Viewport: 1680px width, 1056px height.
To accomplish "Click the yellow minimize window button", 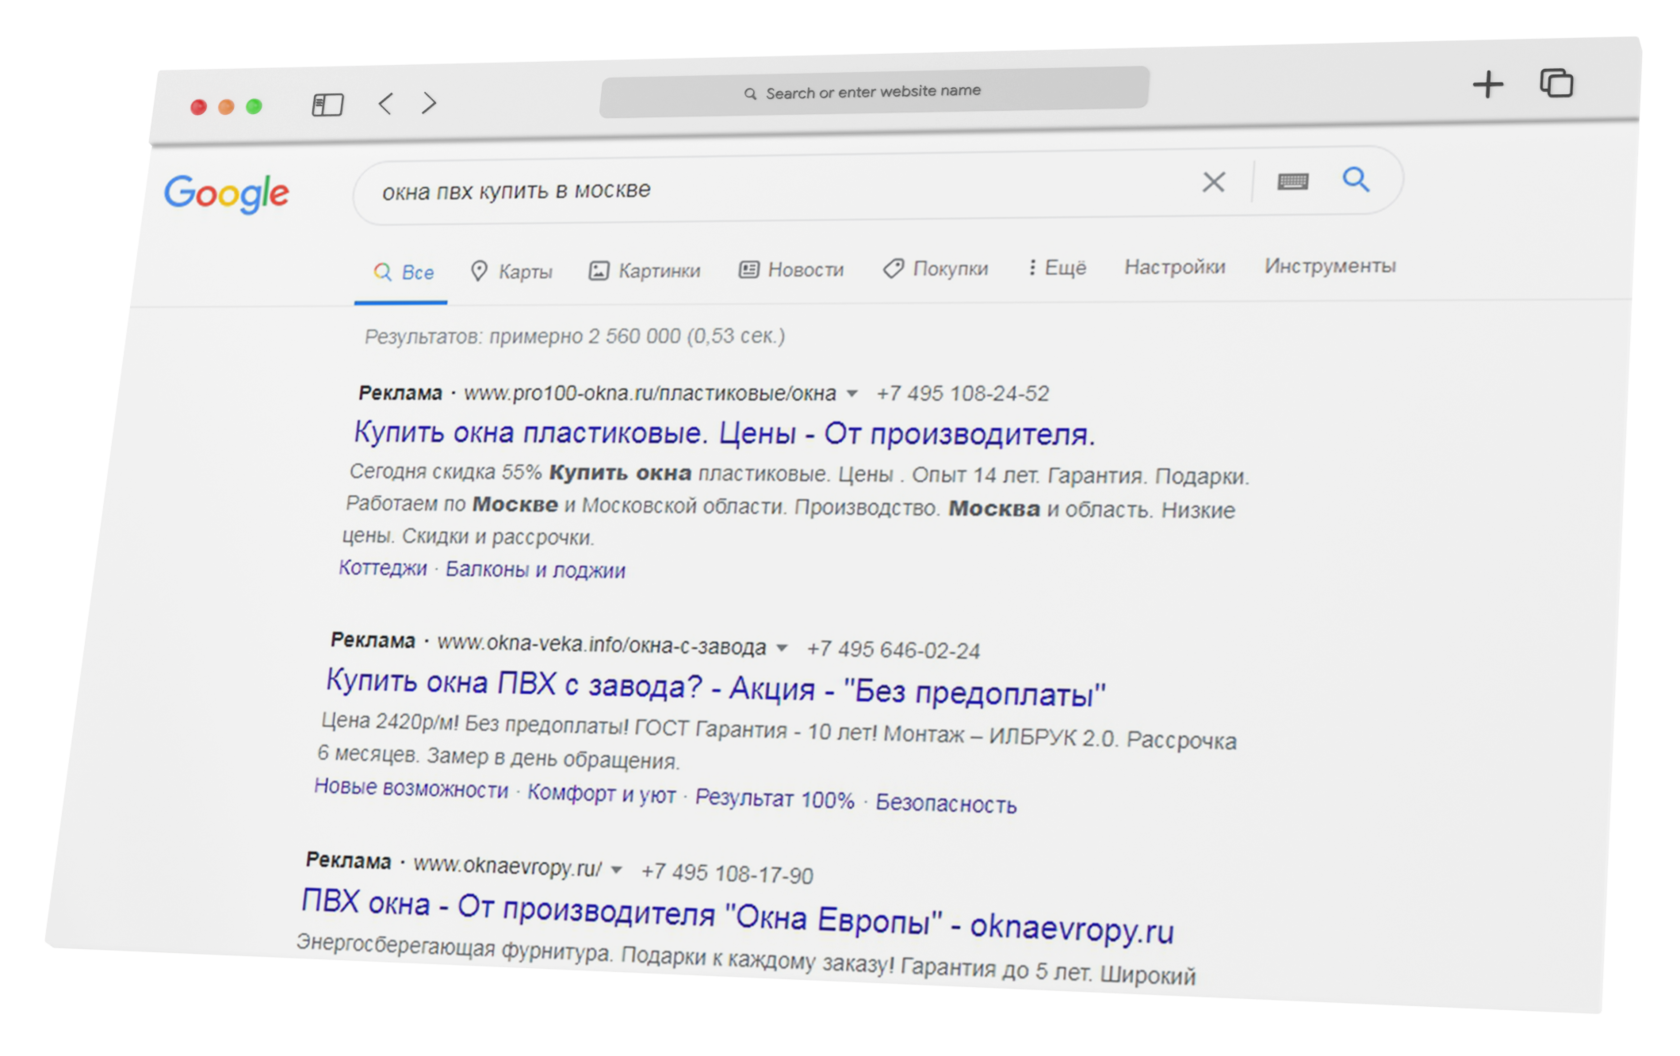I will pyautogui.click(x=226, y=107).
